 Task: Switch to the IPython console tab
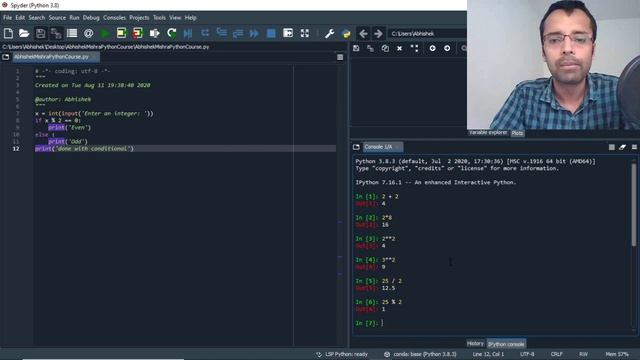pyautogui.click(x=506, y=344)
